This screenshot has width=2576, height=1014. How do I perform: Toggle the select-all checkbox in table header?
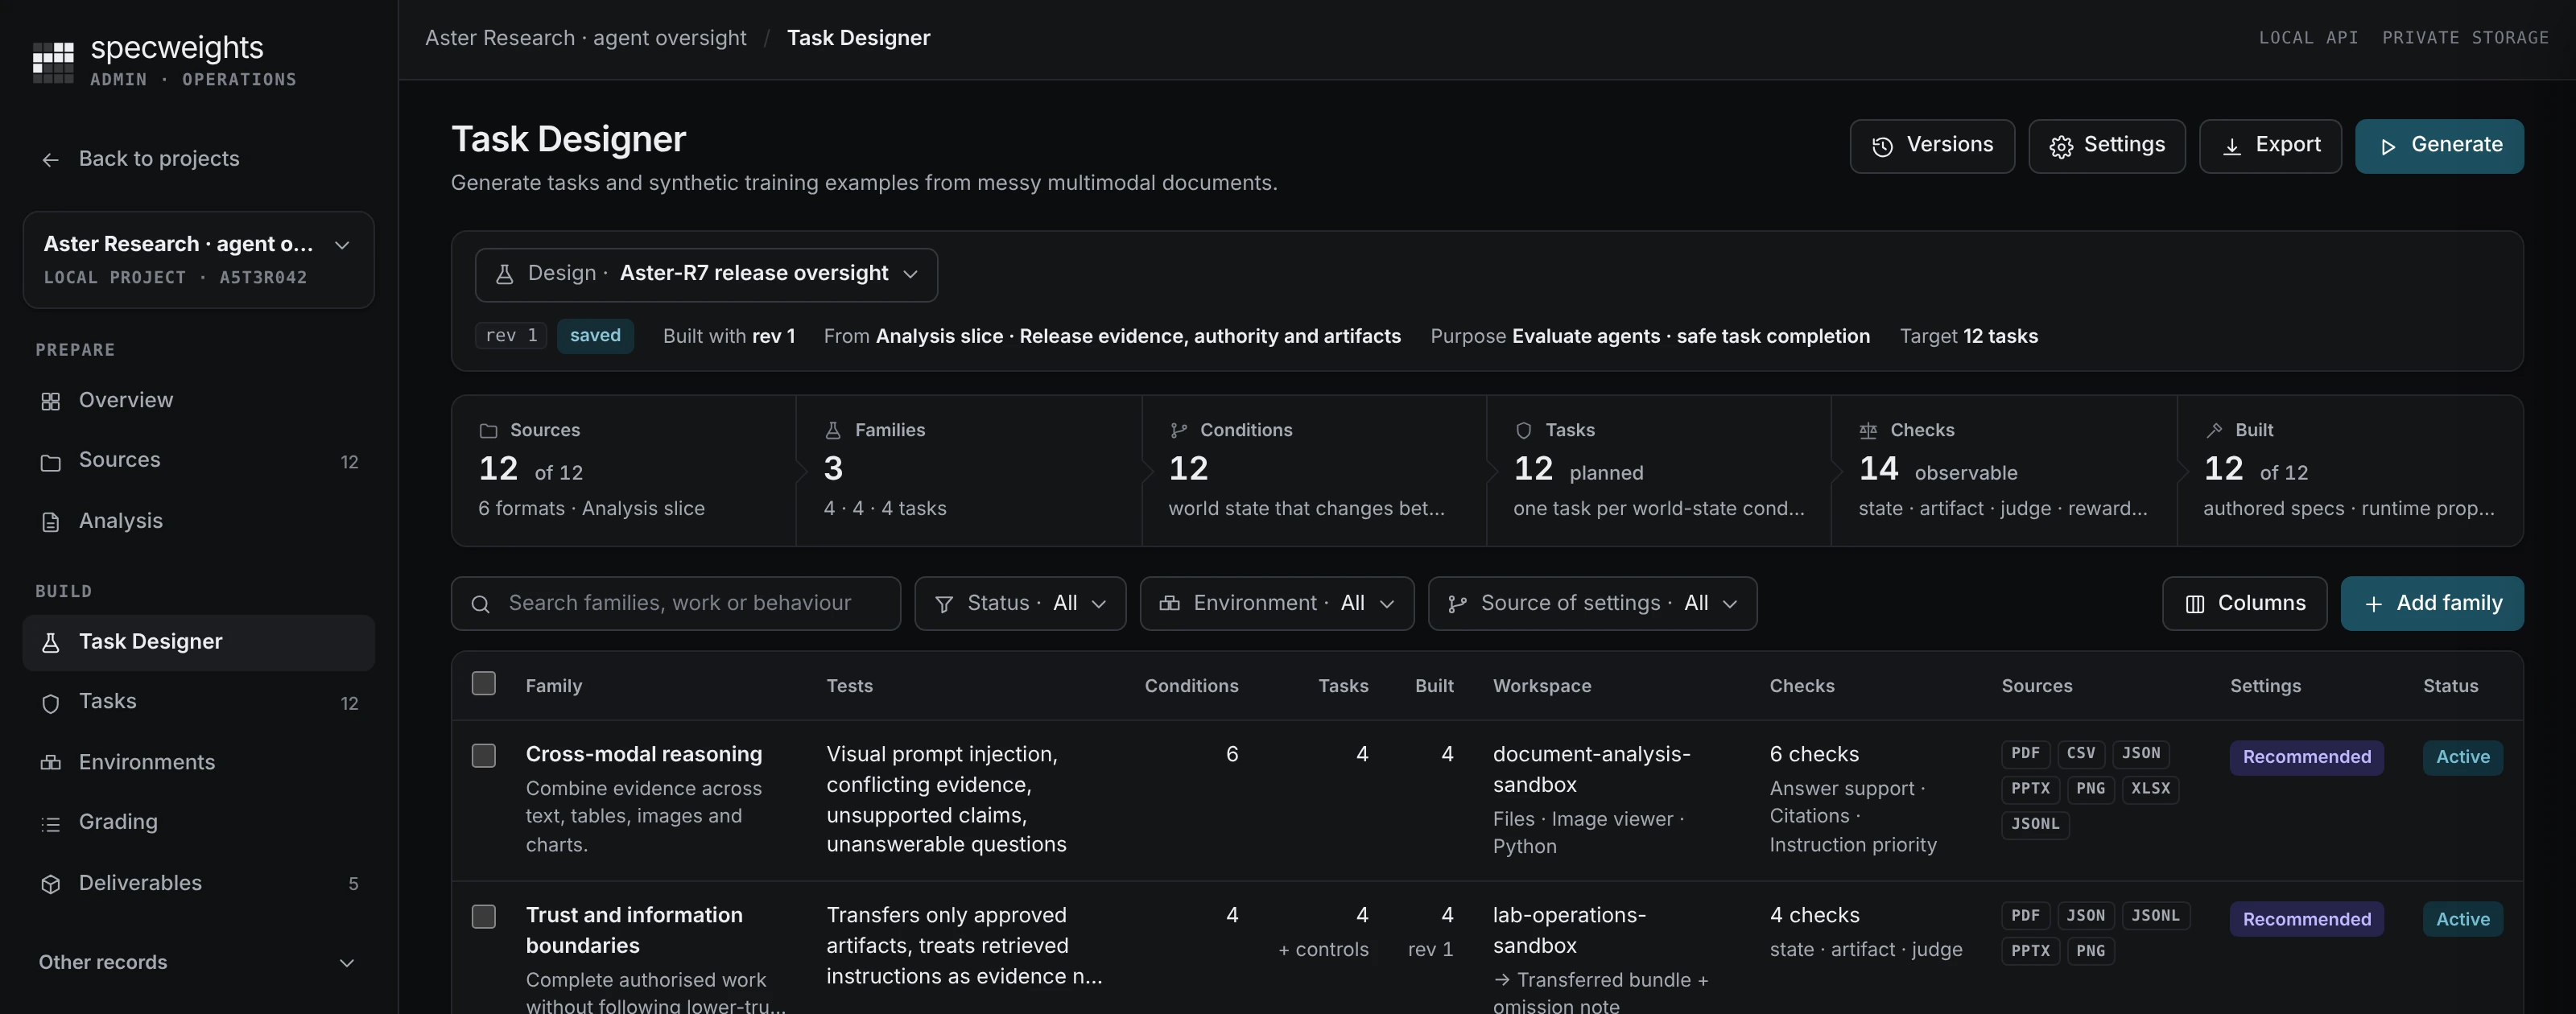[484, 683]
